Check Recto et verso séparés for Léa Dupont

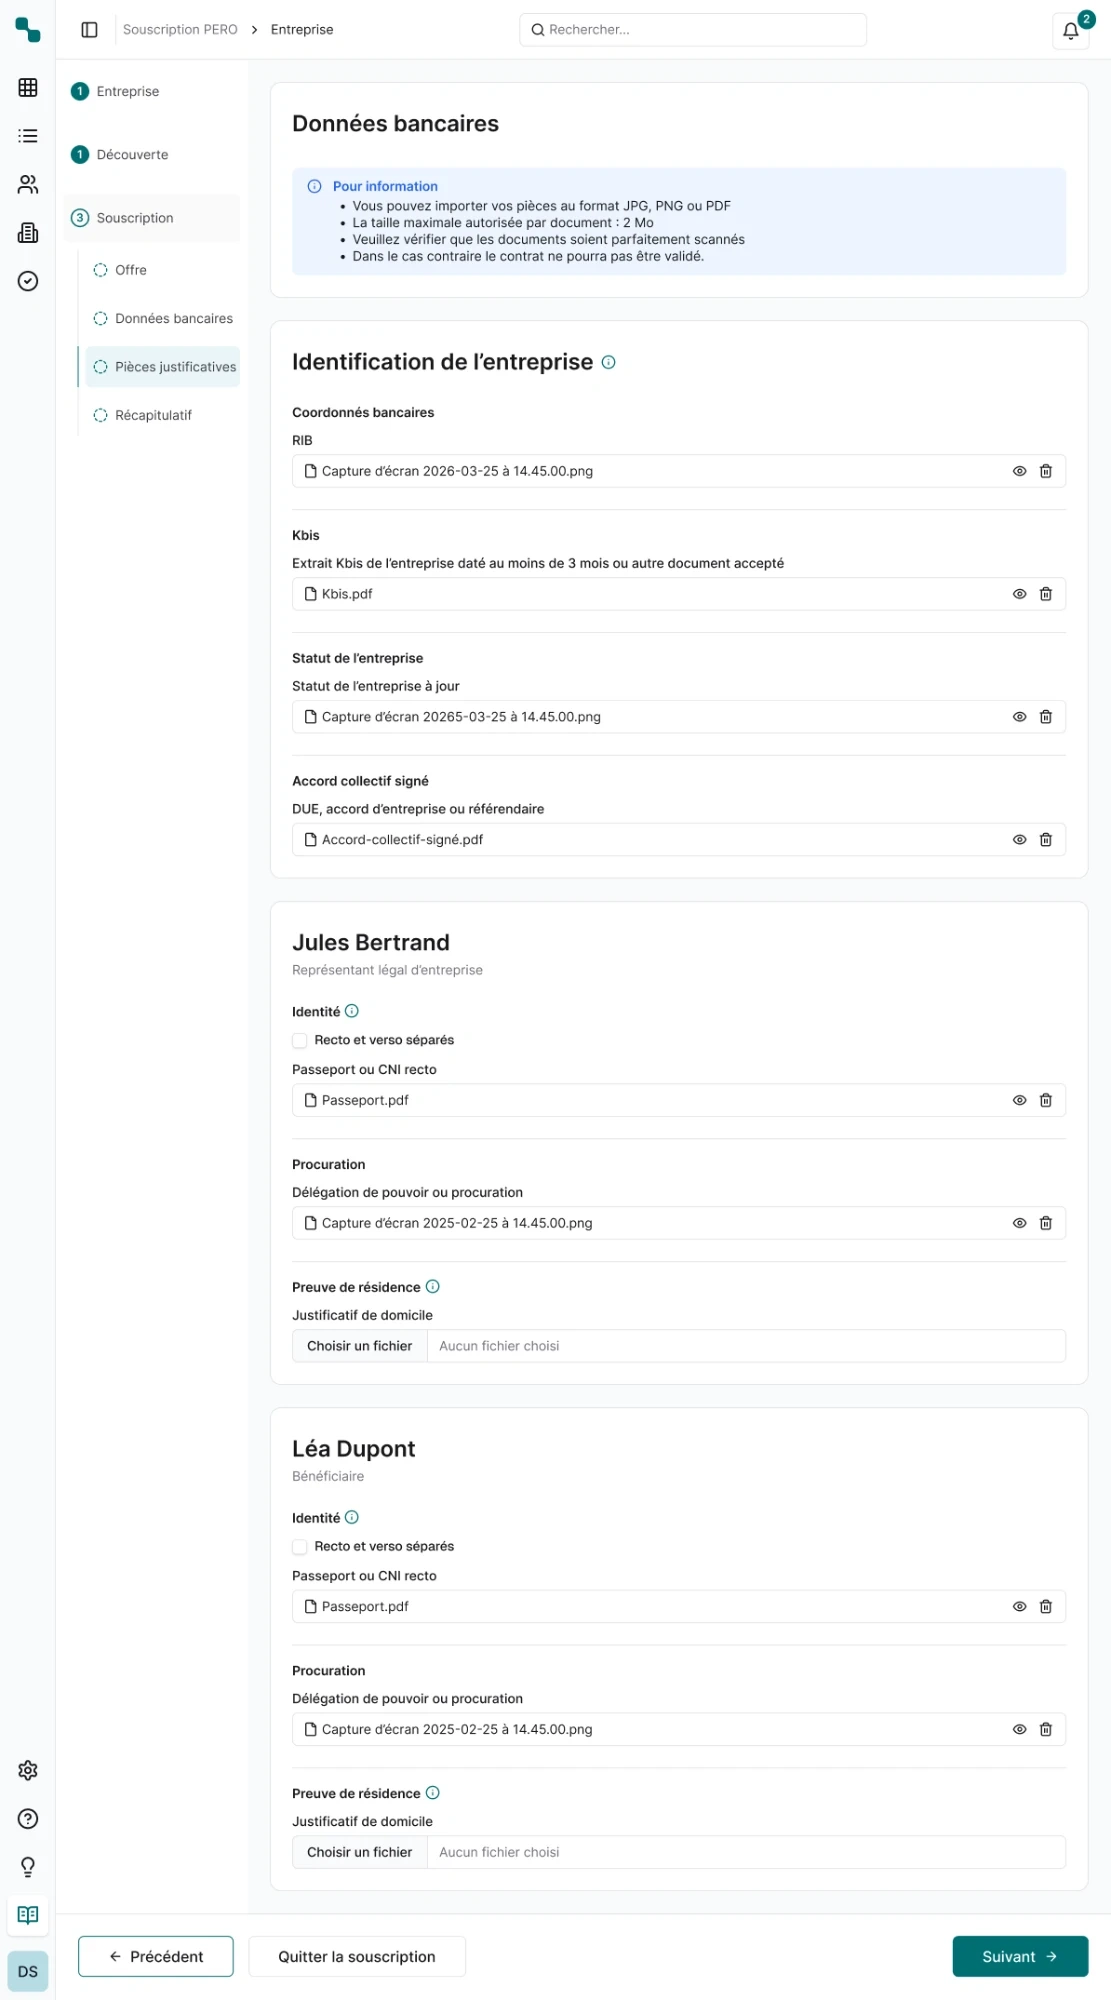tap(300, 1546)
